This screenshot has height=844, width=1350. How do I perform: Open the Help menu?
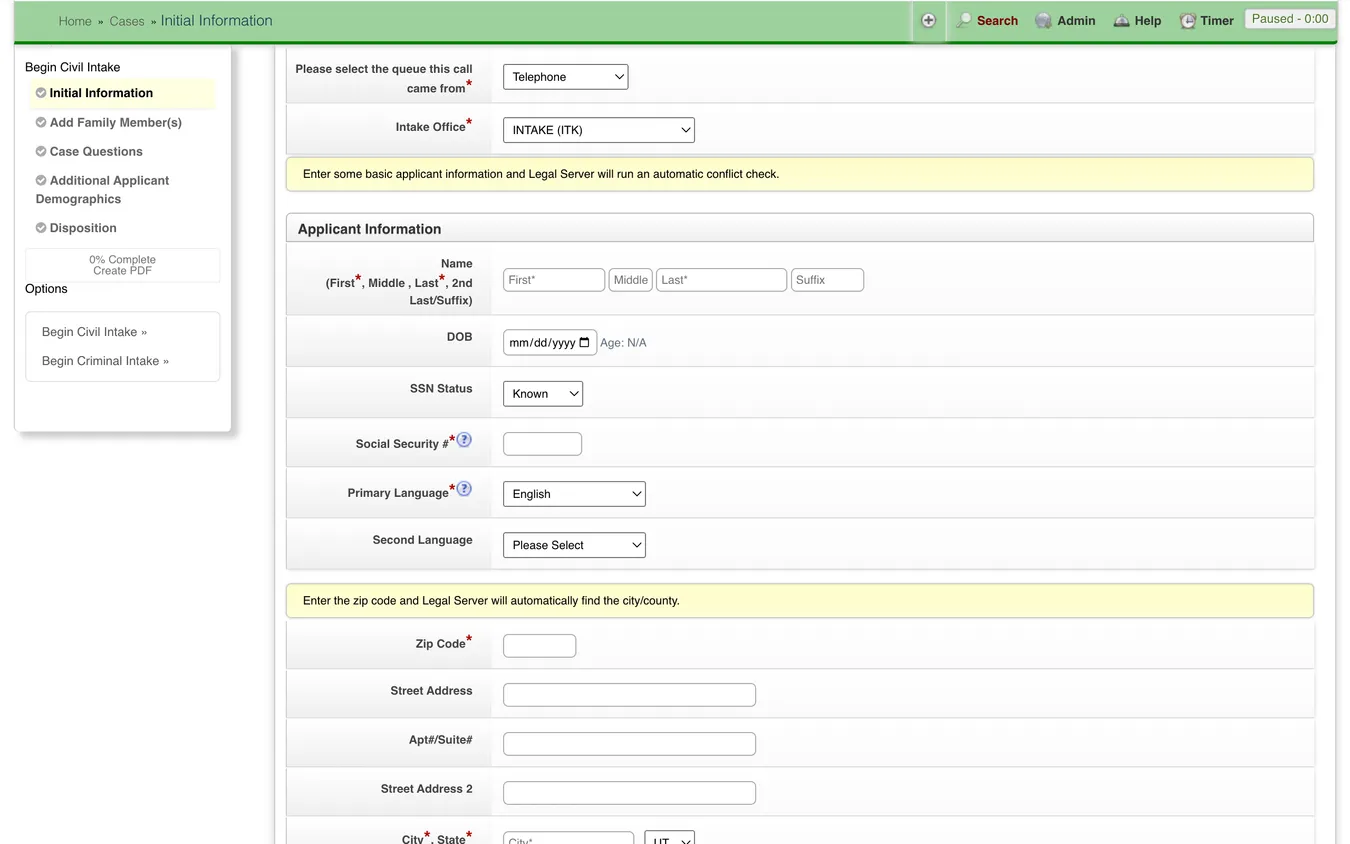pyautogui.click(x=1148, y=20)
